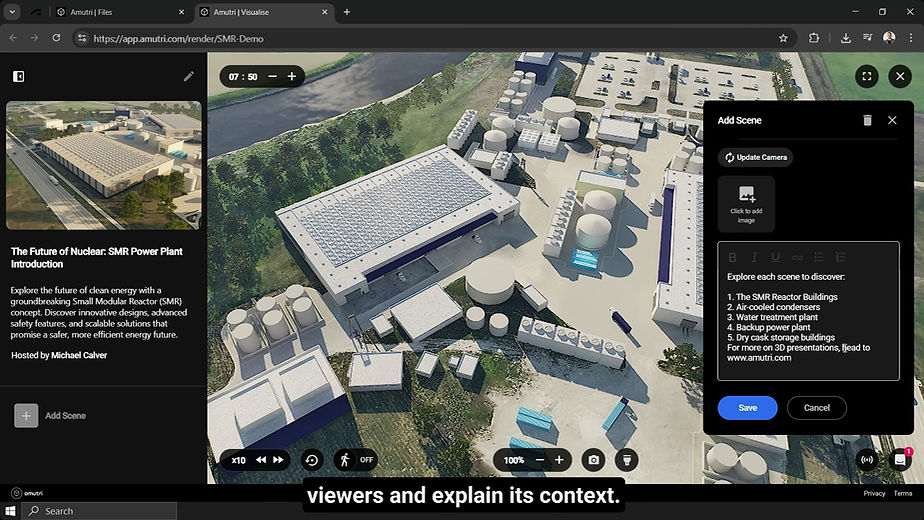
Task: Open the SMR plant scene thumbnail
Action: (x=104, y=165)
